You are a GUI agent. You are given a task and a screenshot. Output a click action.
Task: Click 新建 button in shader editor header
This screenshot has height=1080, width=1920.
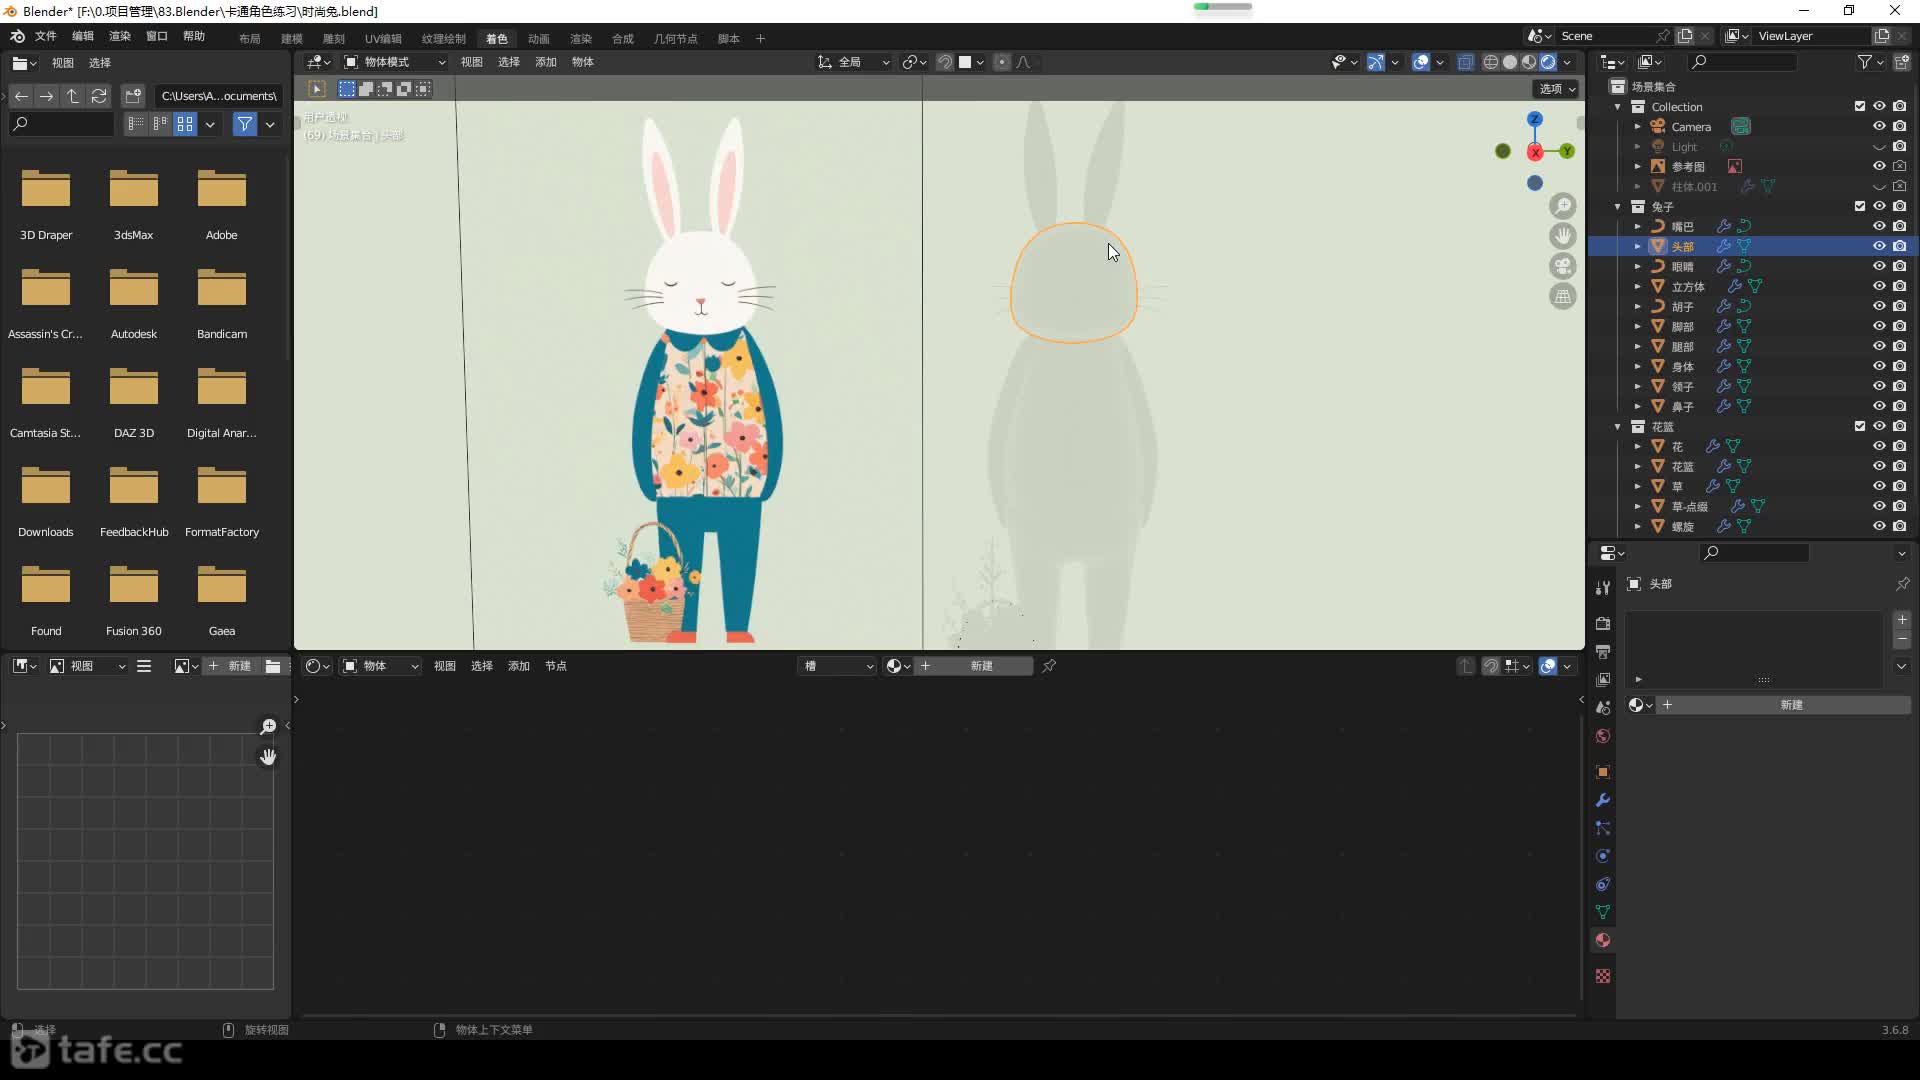pyautogui.click(x=975, y=666)
